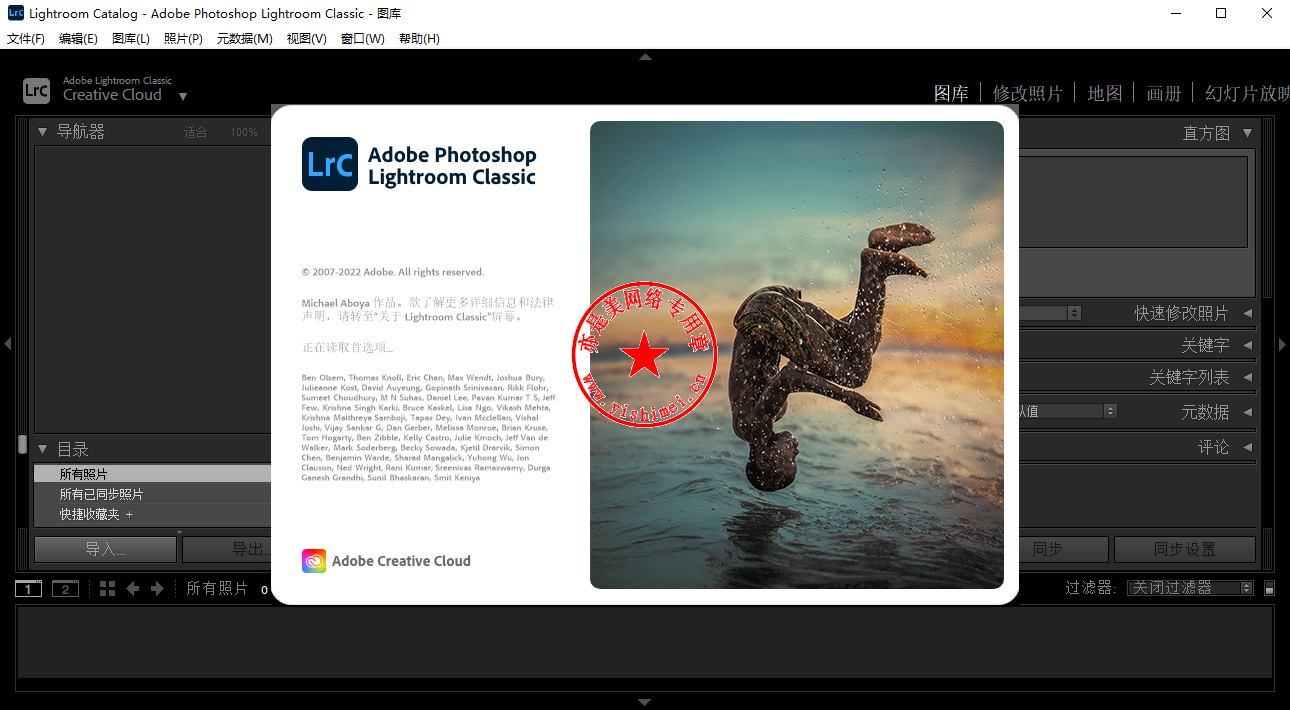
Task: Open the 帮助(H) menu
Action: tap(419, 39)
